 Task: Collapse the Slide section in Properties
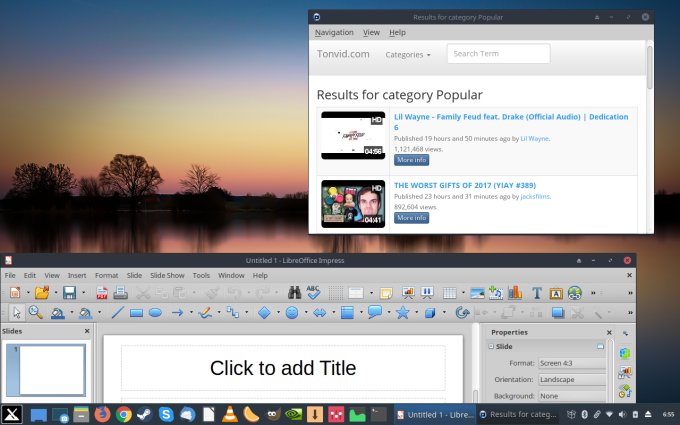492,346
